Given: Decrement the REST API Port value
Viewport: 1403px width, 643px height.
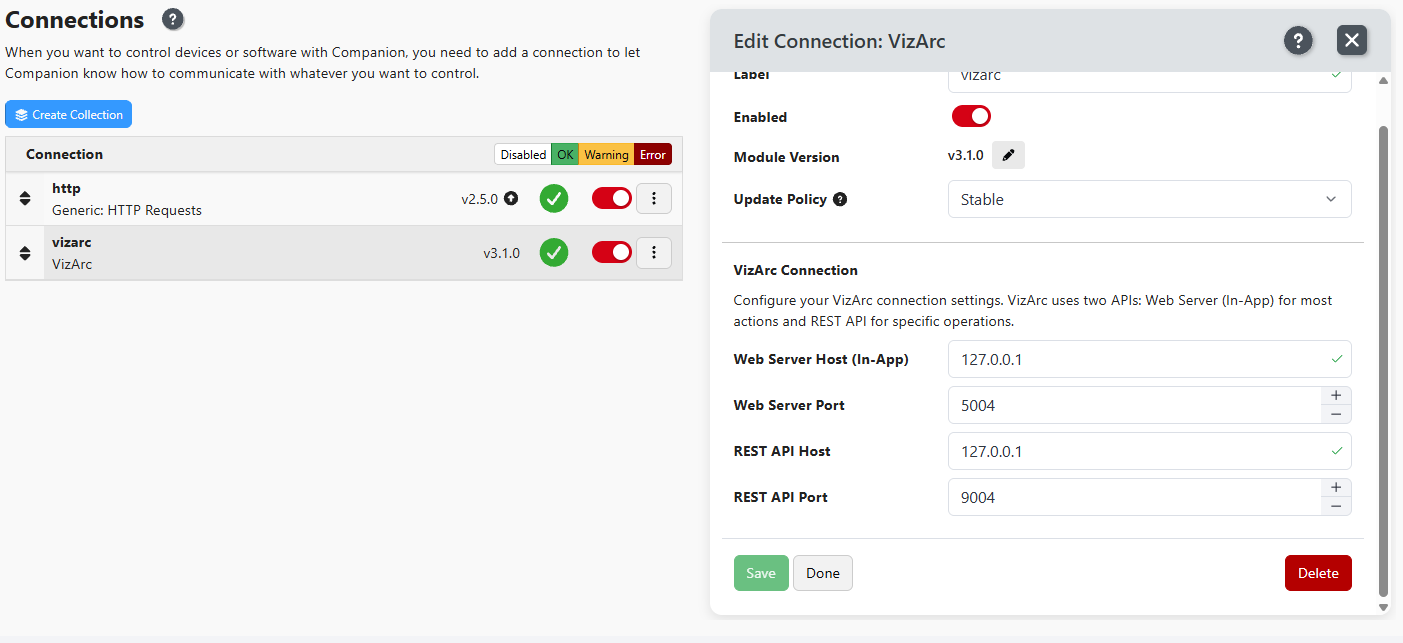Looking at the screenshot, I should tap(1336, 506).
